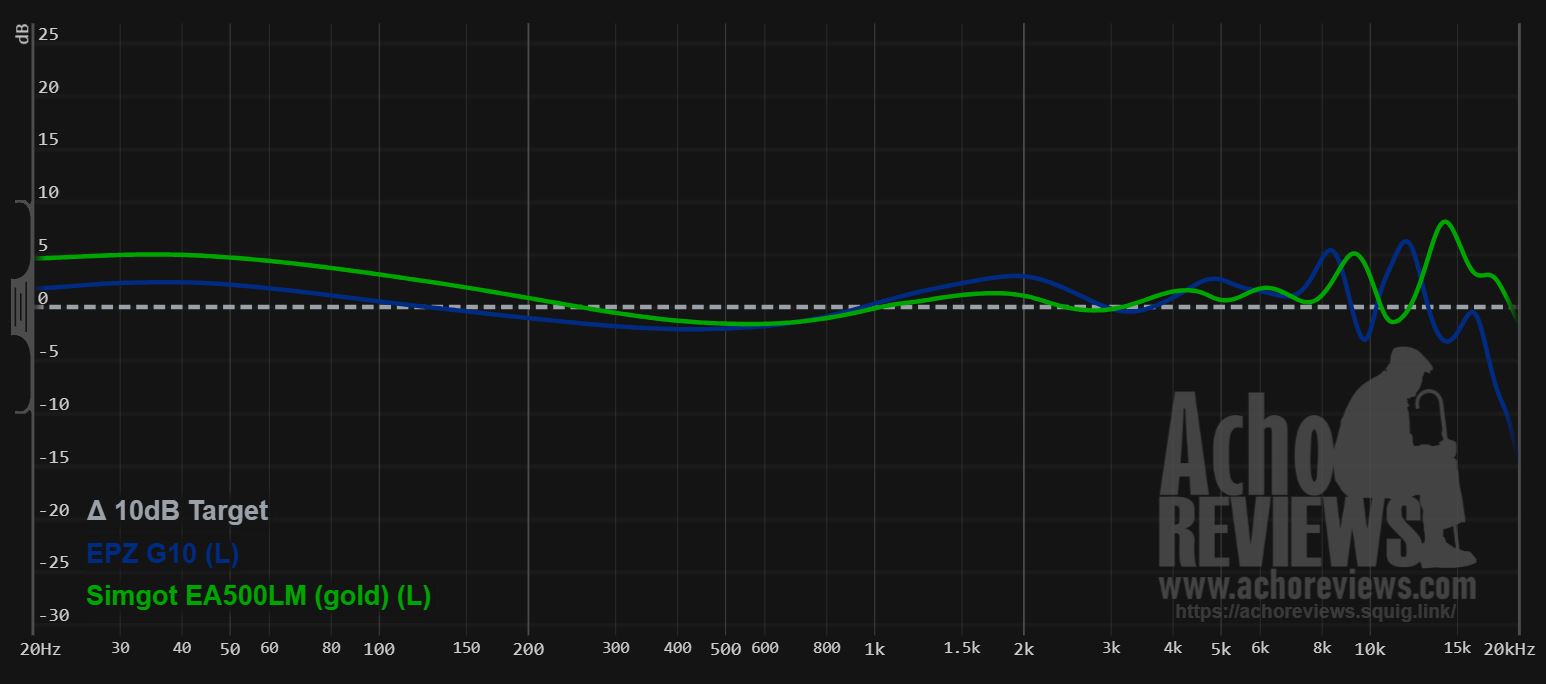Click the vertical scale slider handle on the dB axis
This screenshot has width=1546, height=684.
click(x=22, y=306)
